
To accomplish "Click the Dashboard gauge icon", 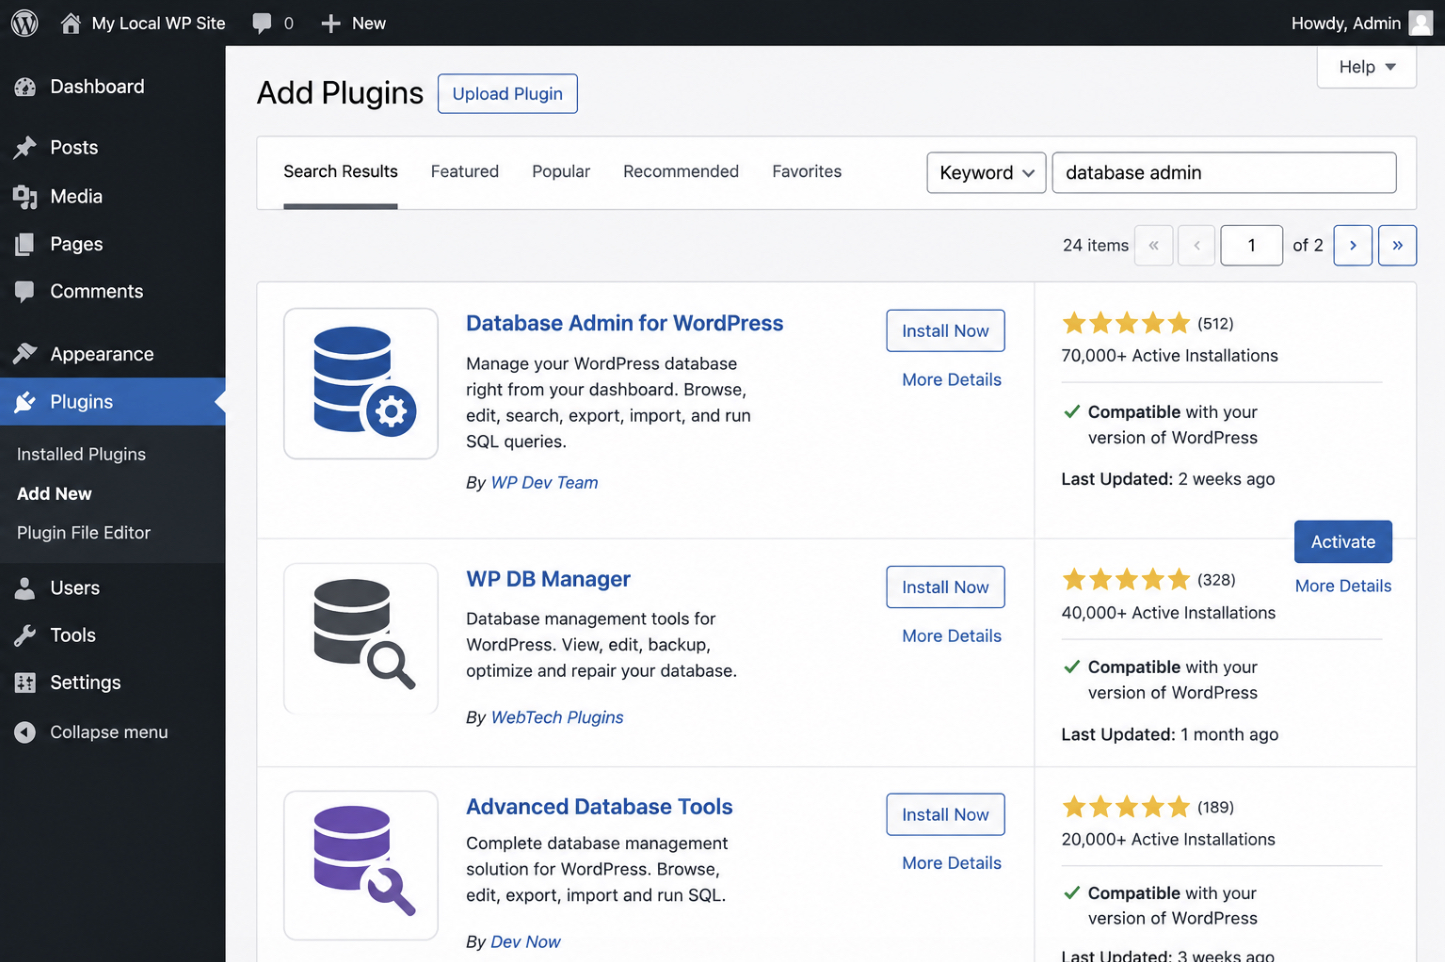I will coord(25,87).
